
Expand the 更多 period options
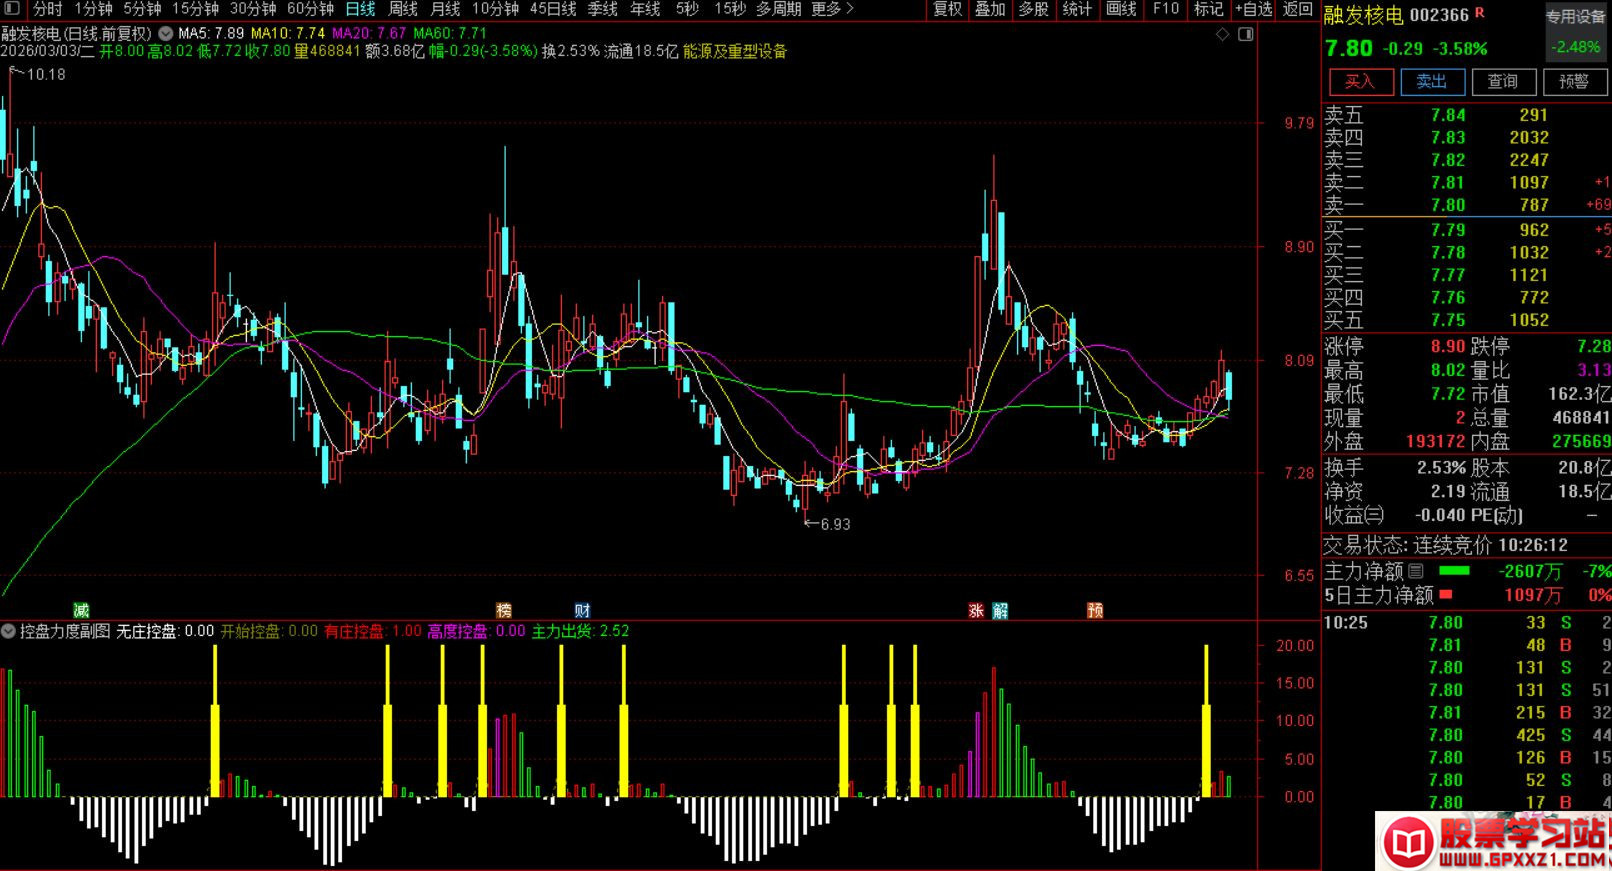[832, 9]
